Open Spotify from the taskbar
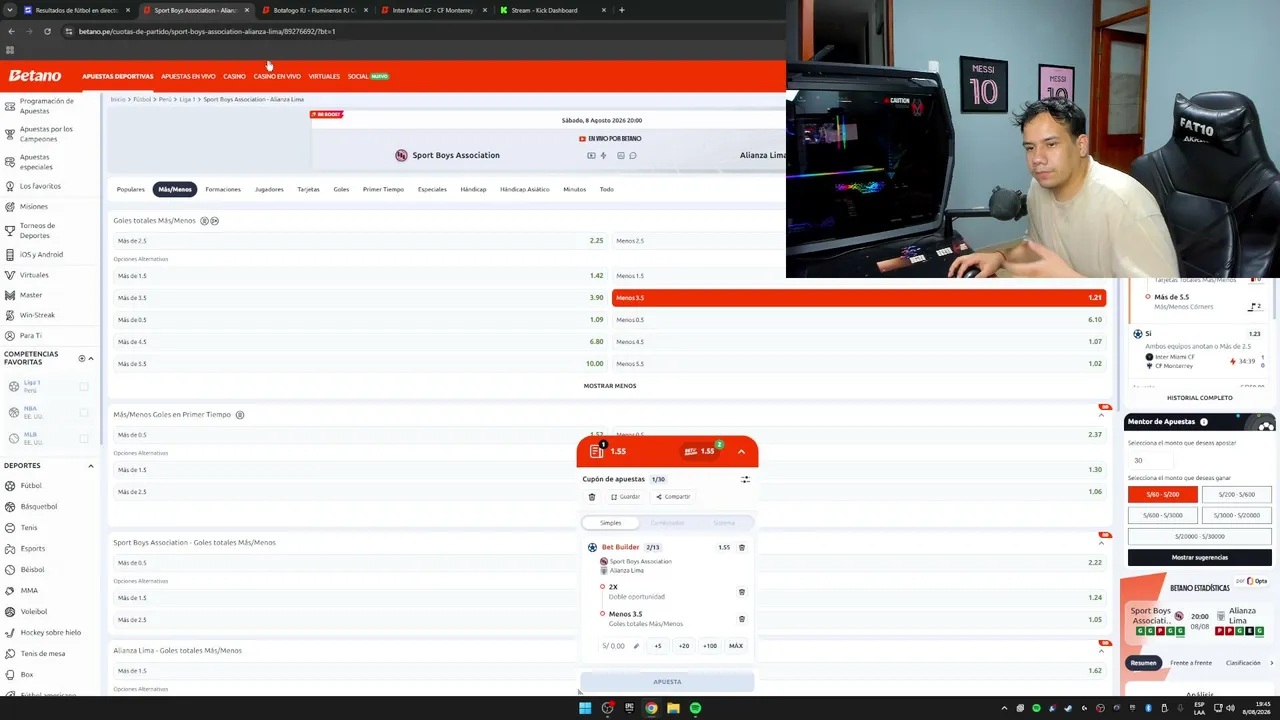The image size is (1280, 720). (x=695, y=708)
